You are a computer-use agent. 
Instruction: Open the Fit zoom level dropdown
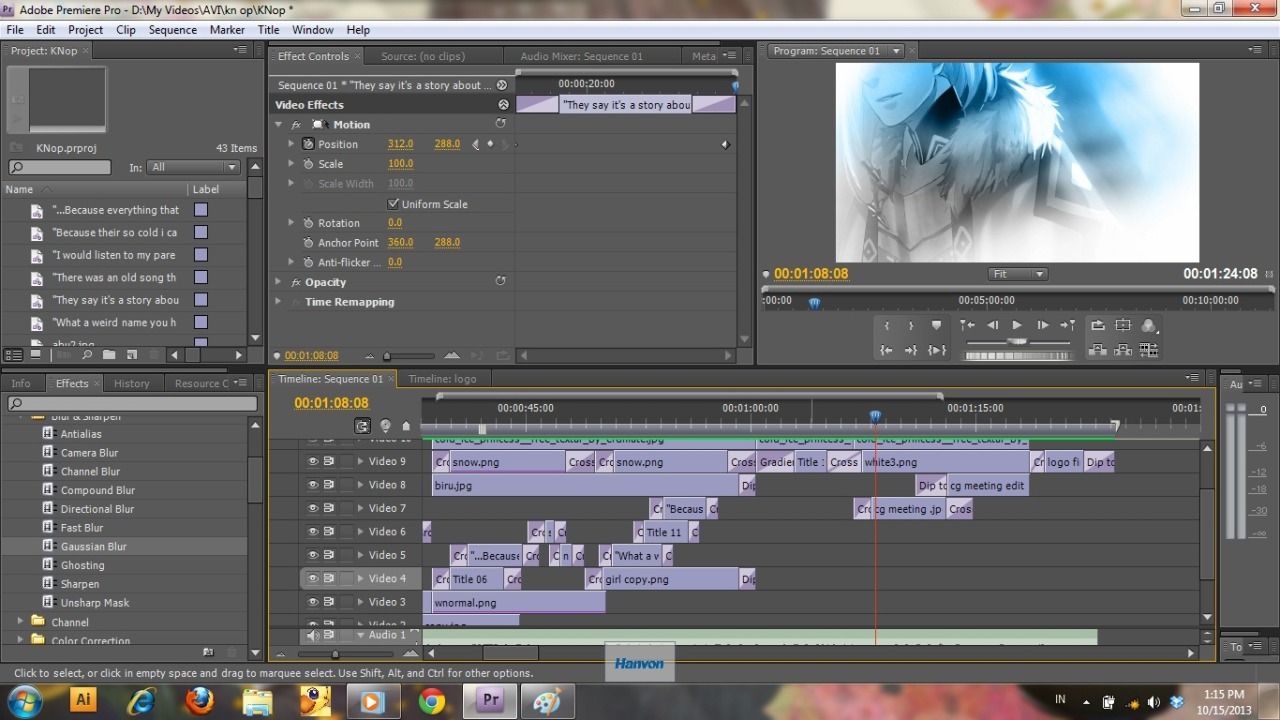tap(1017, 274)
